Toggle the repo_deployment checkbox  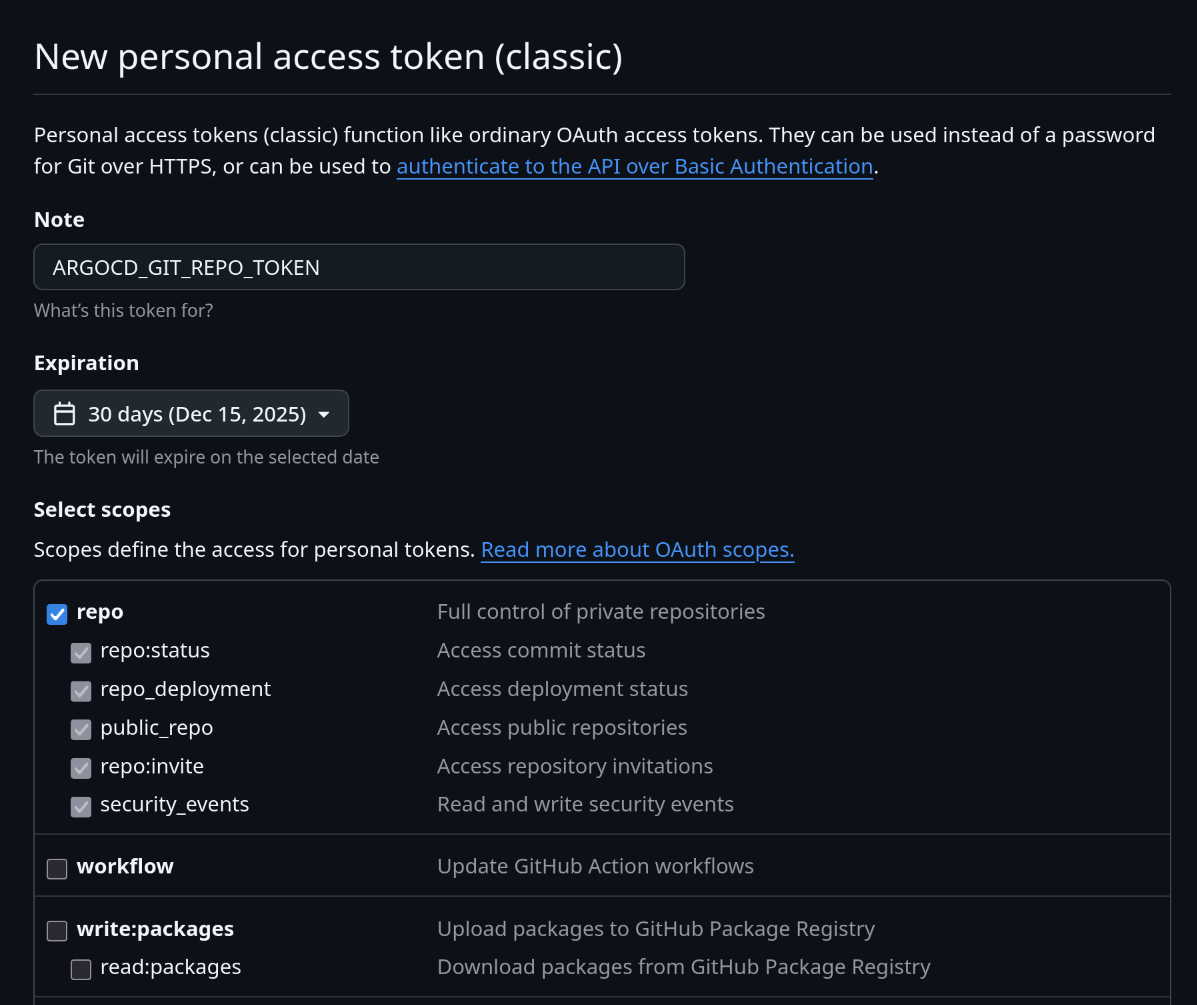pos(81,691)
